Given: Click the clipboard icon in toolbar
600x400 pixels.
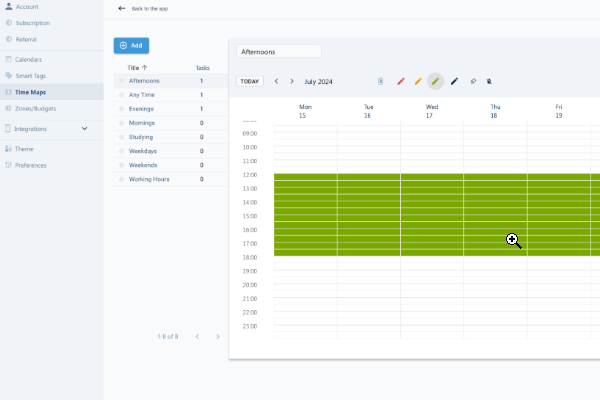Looking at the screenshot, I should (380, 81).
